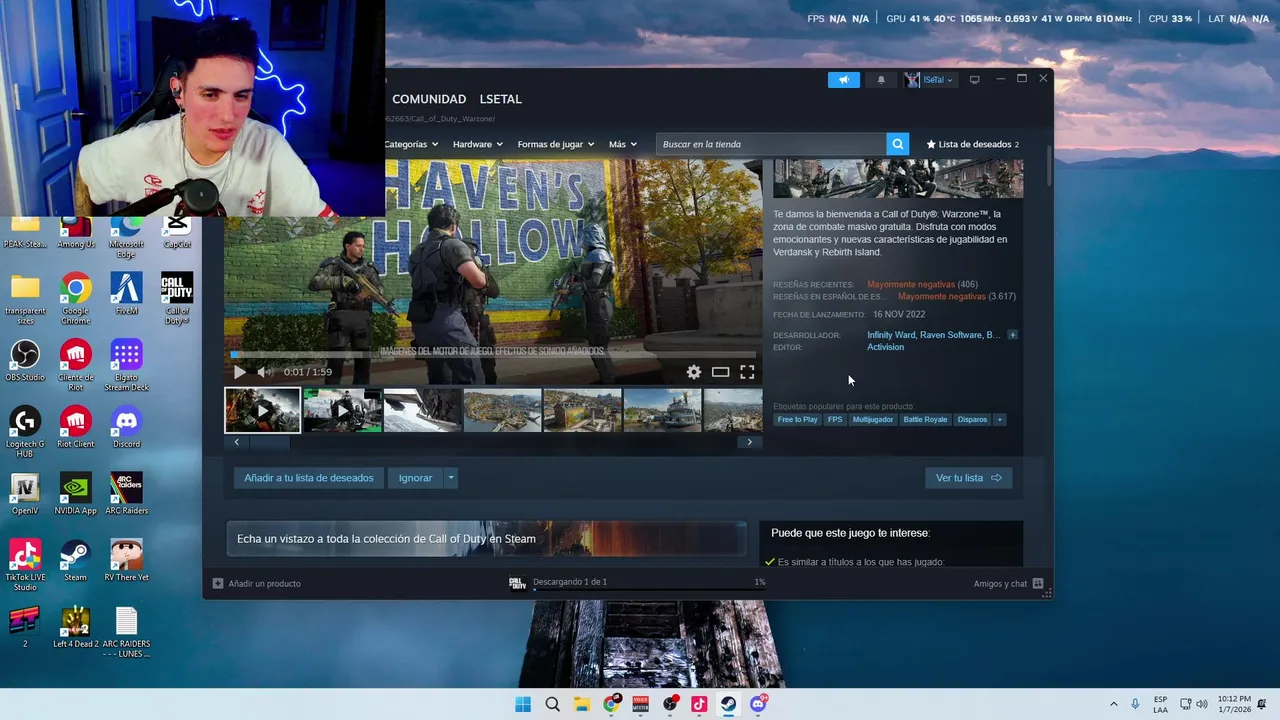Select Left 4 Dead 2 desktop icon
The image size is (1280, 720).
click(75, 627)
